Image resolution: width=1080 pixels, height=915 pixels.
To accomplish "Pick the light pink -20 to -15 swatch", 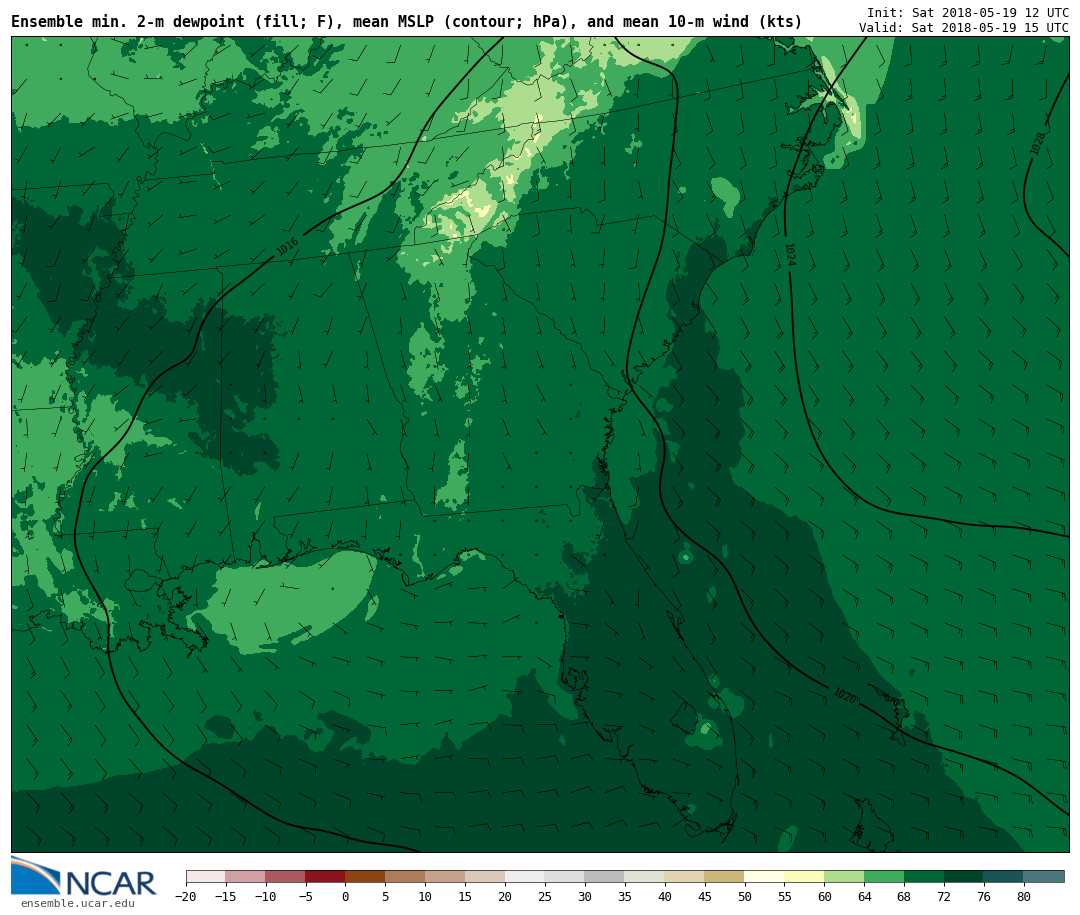I will coord(205,877).
